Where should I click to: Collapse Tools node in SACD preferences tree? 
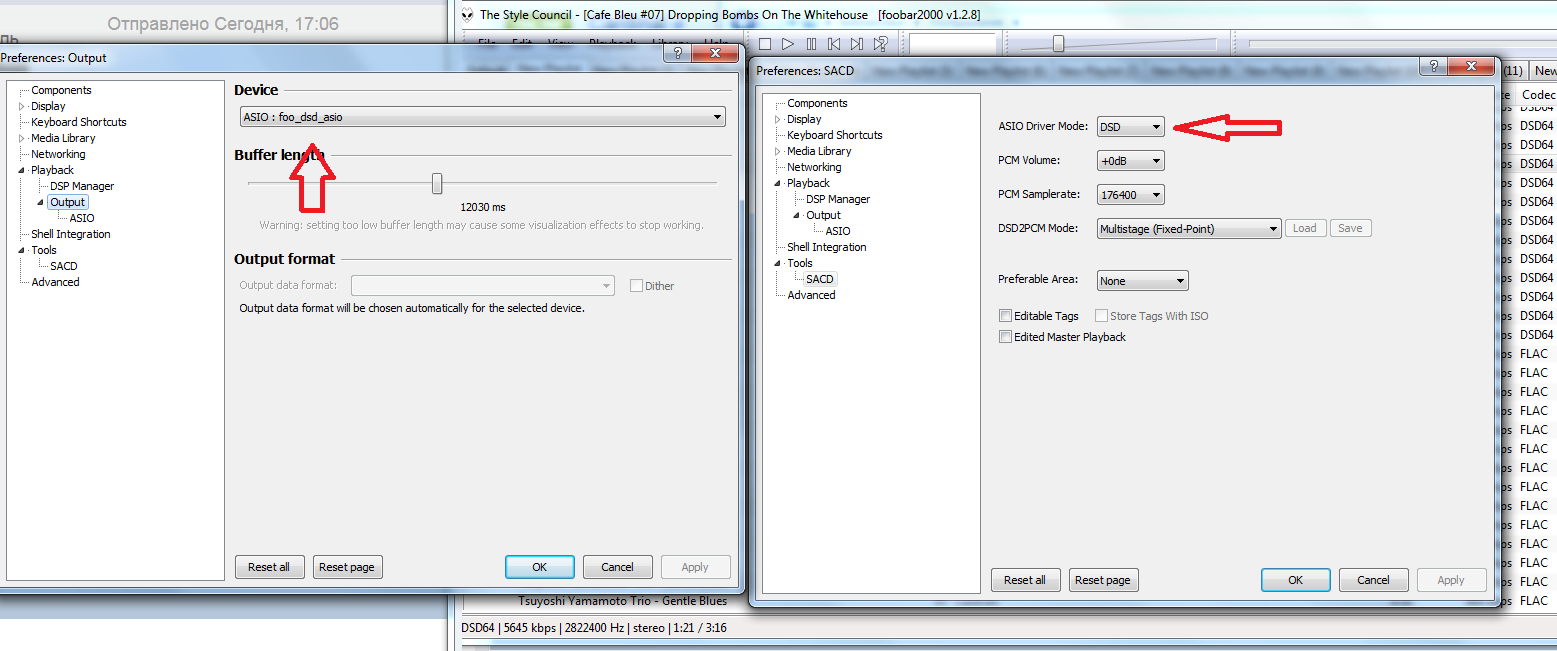(x=777, y=263)
